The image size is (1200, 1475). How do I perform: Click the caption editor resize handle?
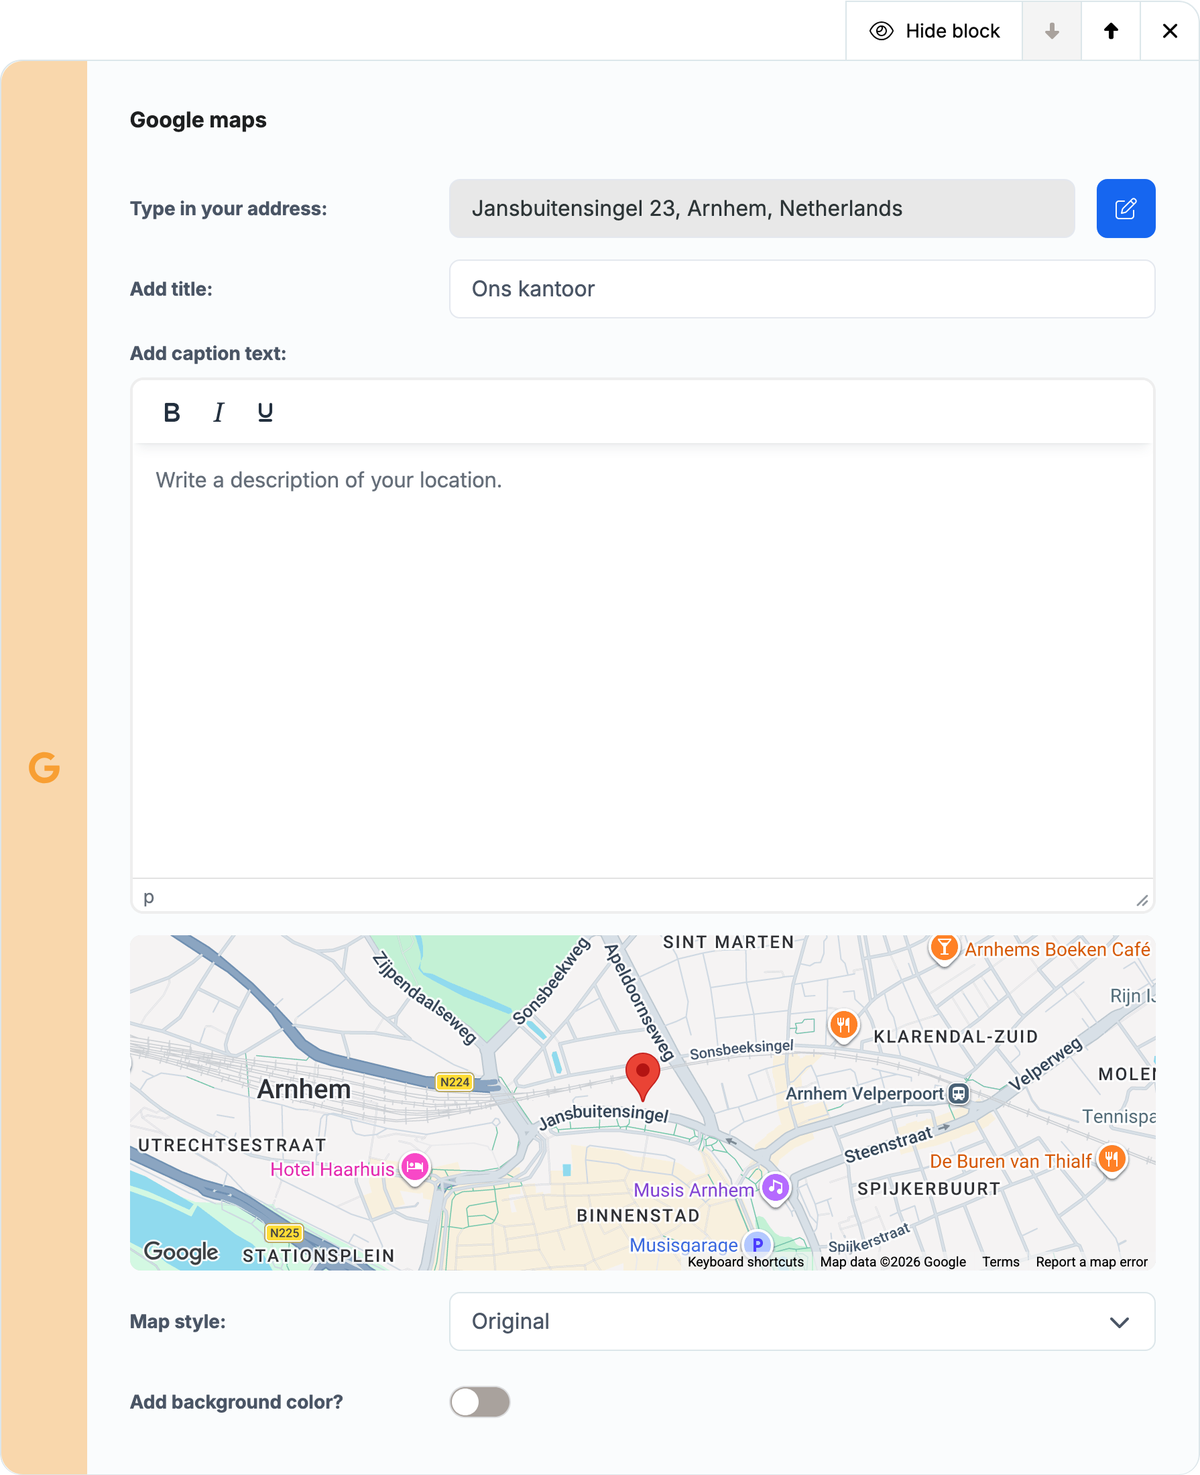(x=1142, y=900)
